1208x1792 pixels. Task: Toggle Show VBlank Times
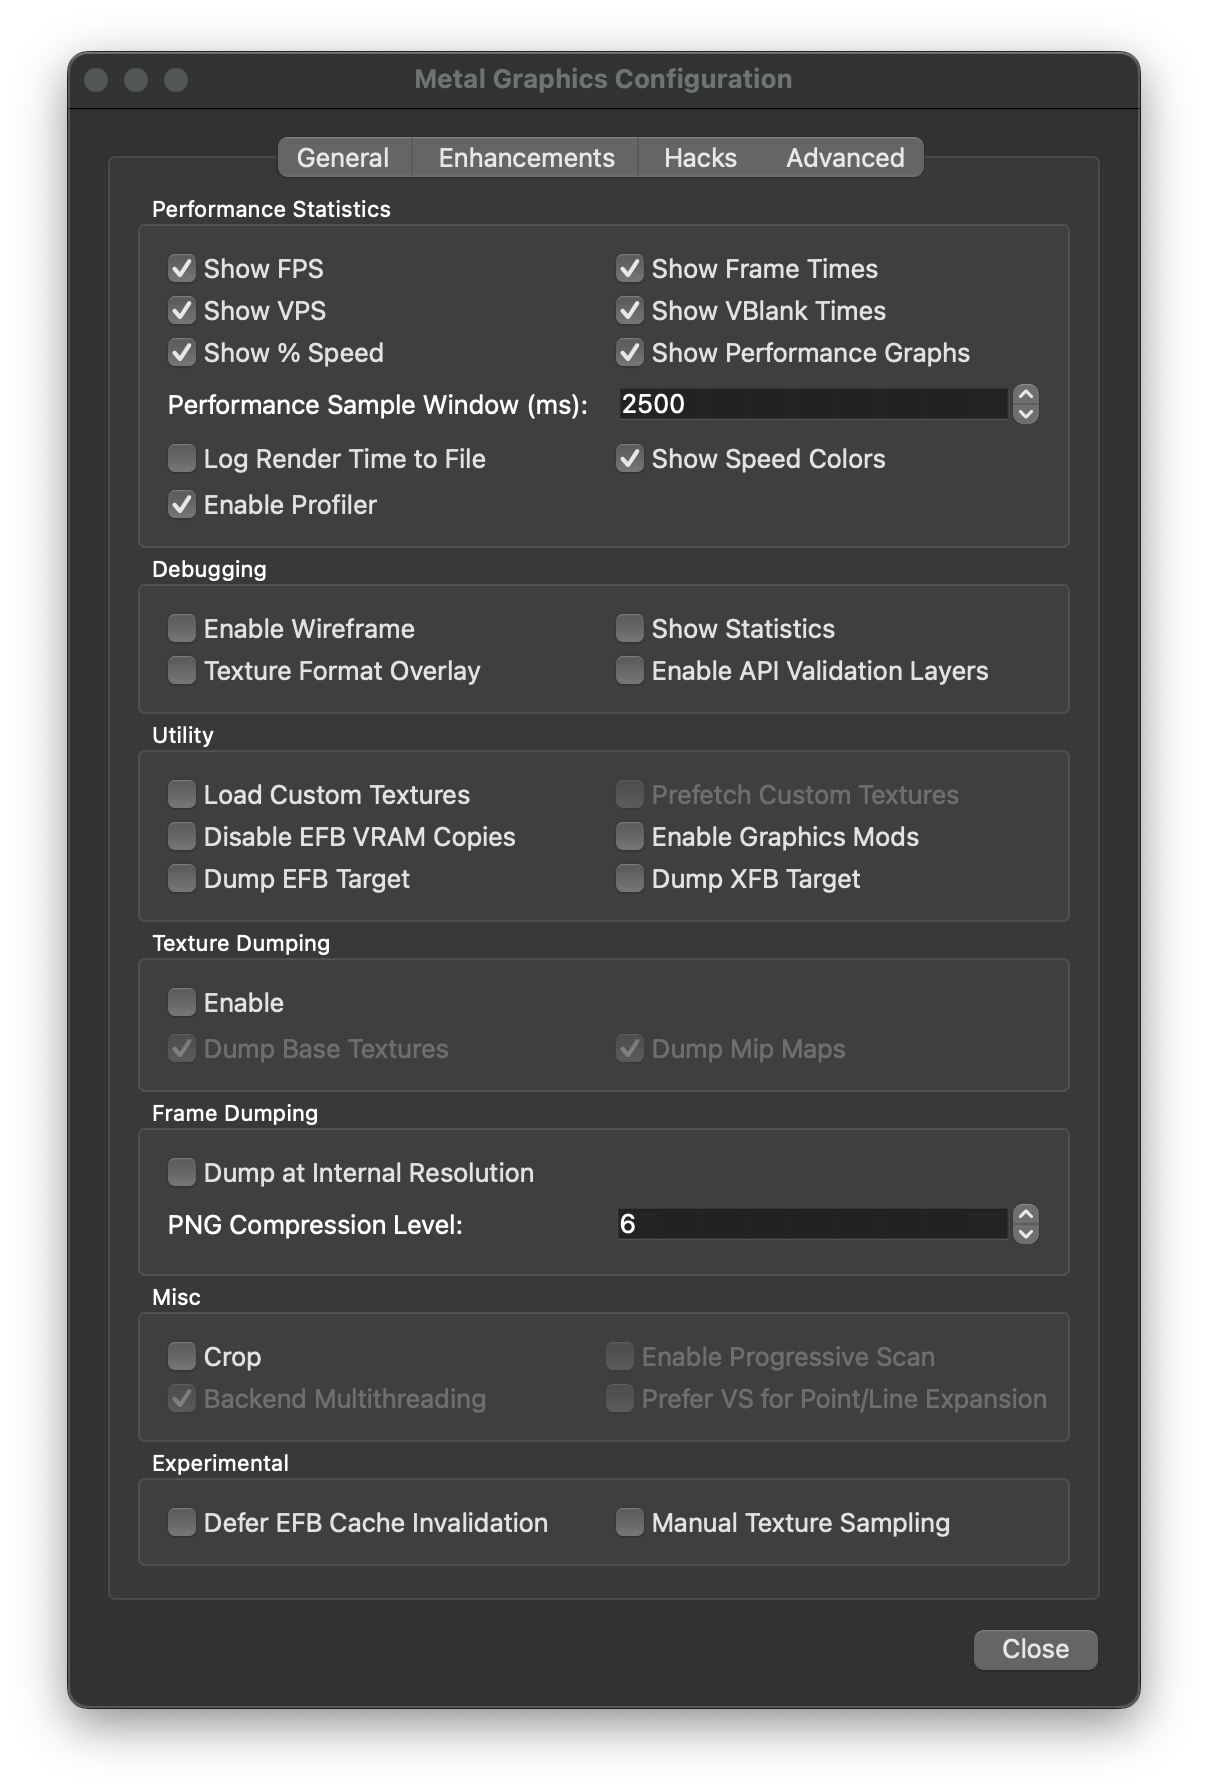pyautogui.click(x=629, y=311)
